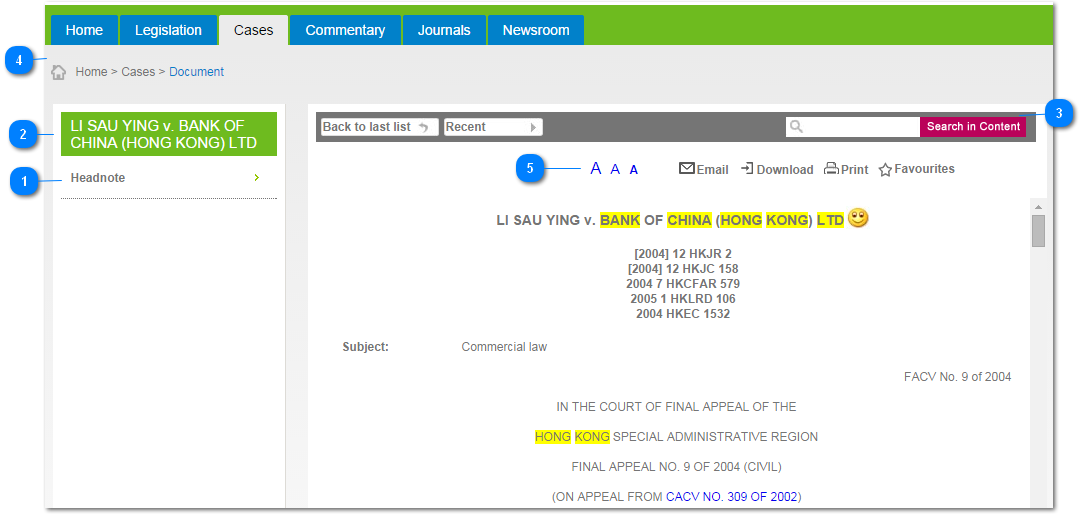The image size is (1081, 521).
Task: Email this case document
Action: pos(704,169)
